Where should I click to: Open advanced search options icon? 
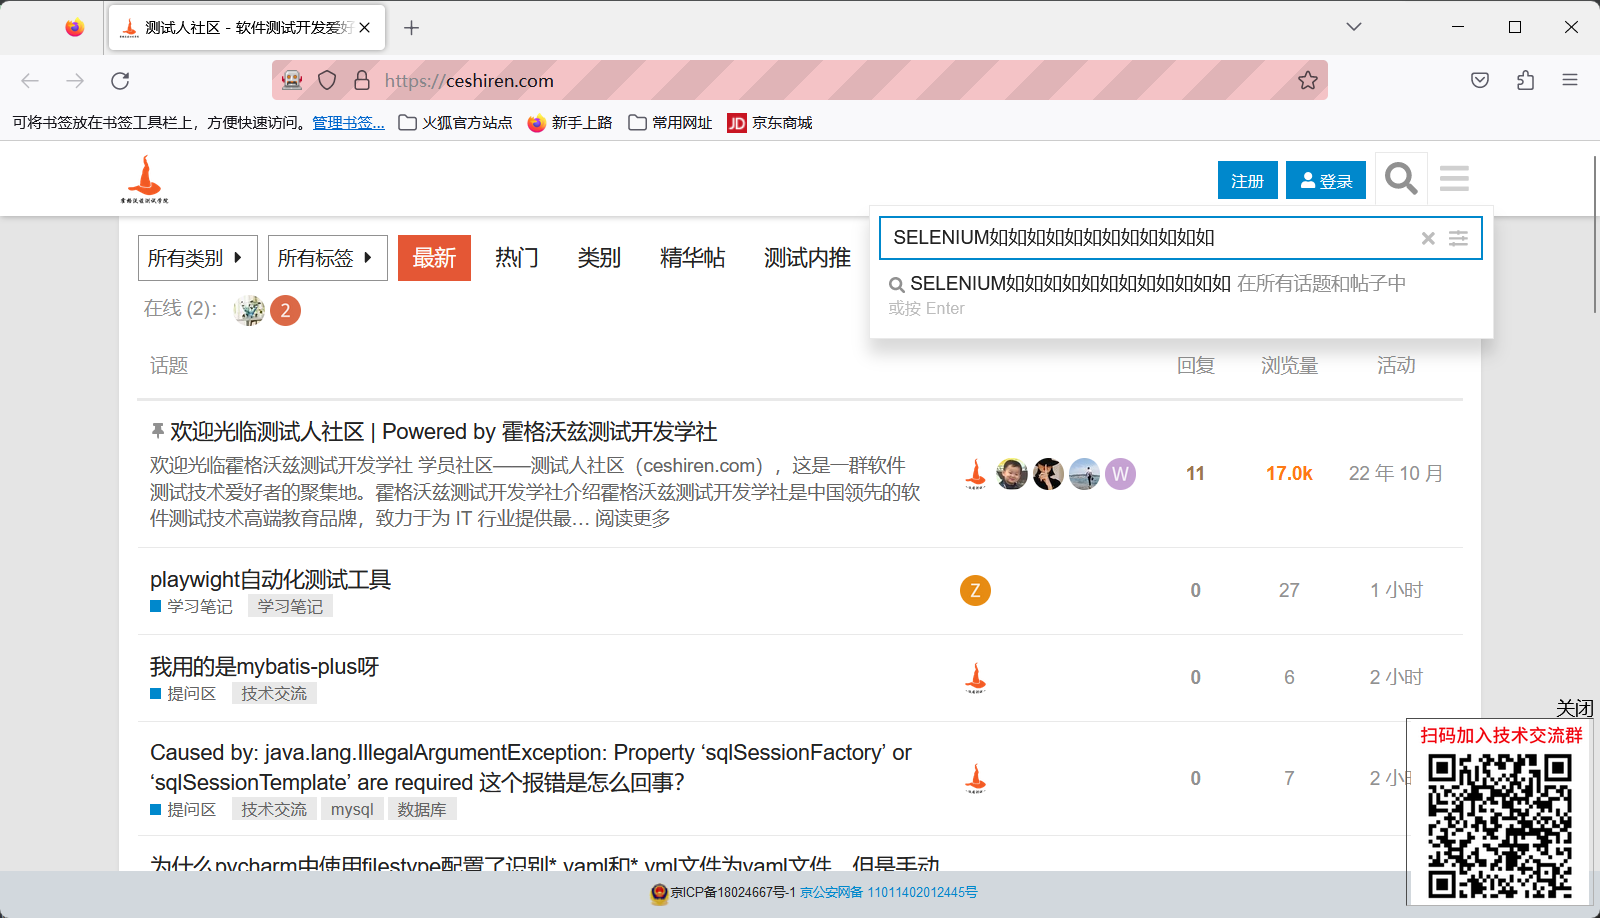click(1459, 238)
